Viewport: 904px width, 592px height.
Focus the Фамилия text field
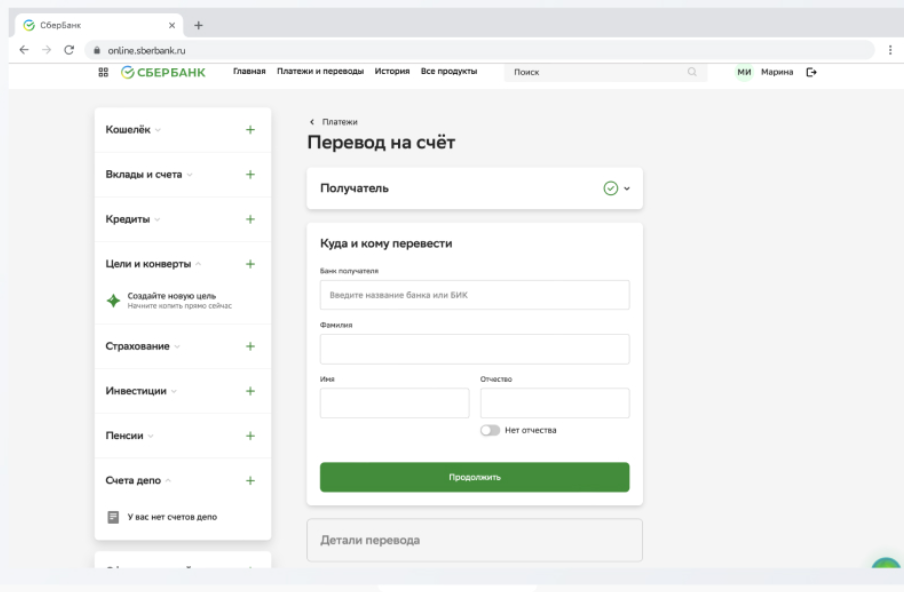coord(474,349)
